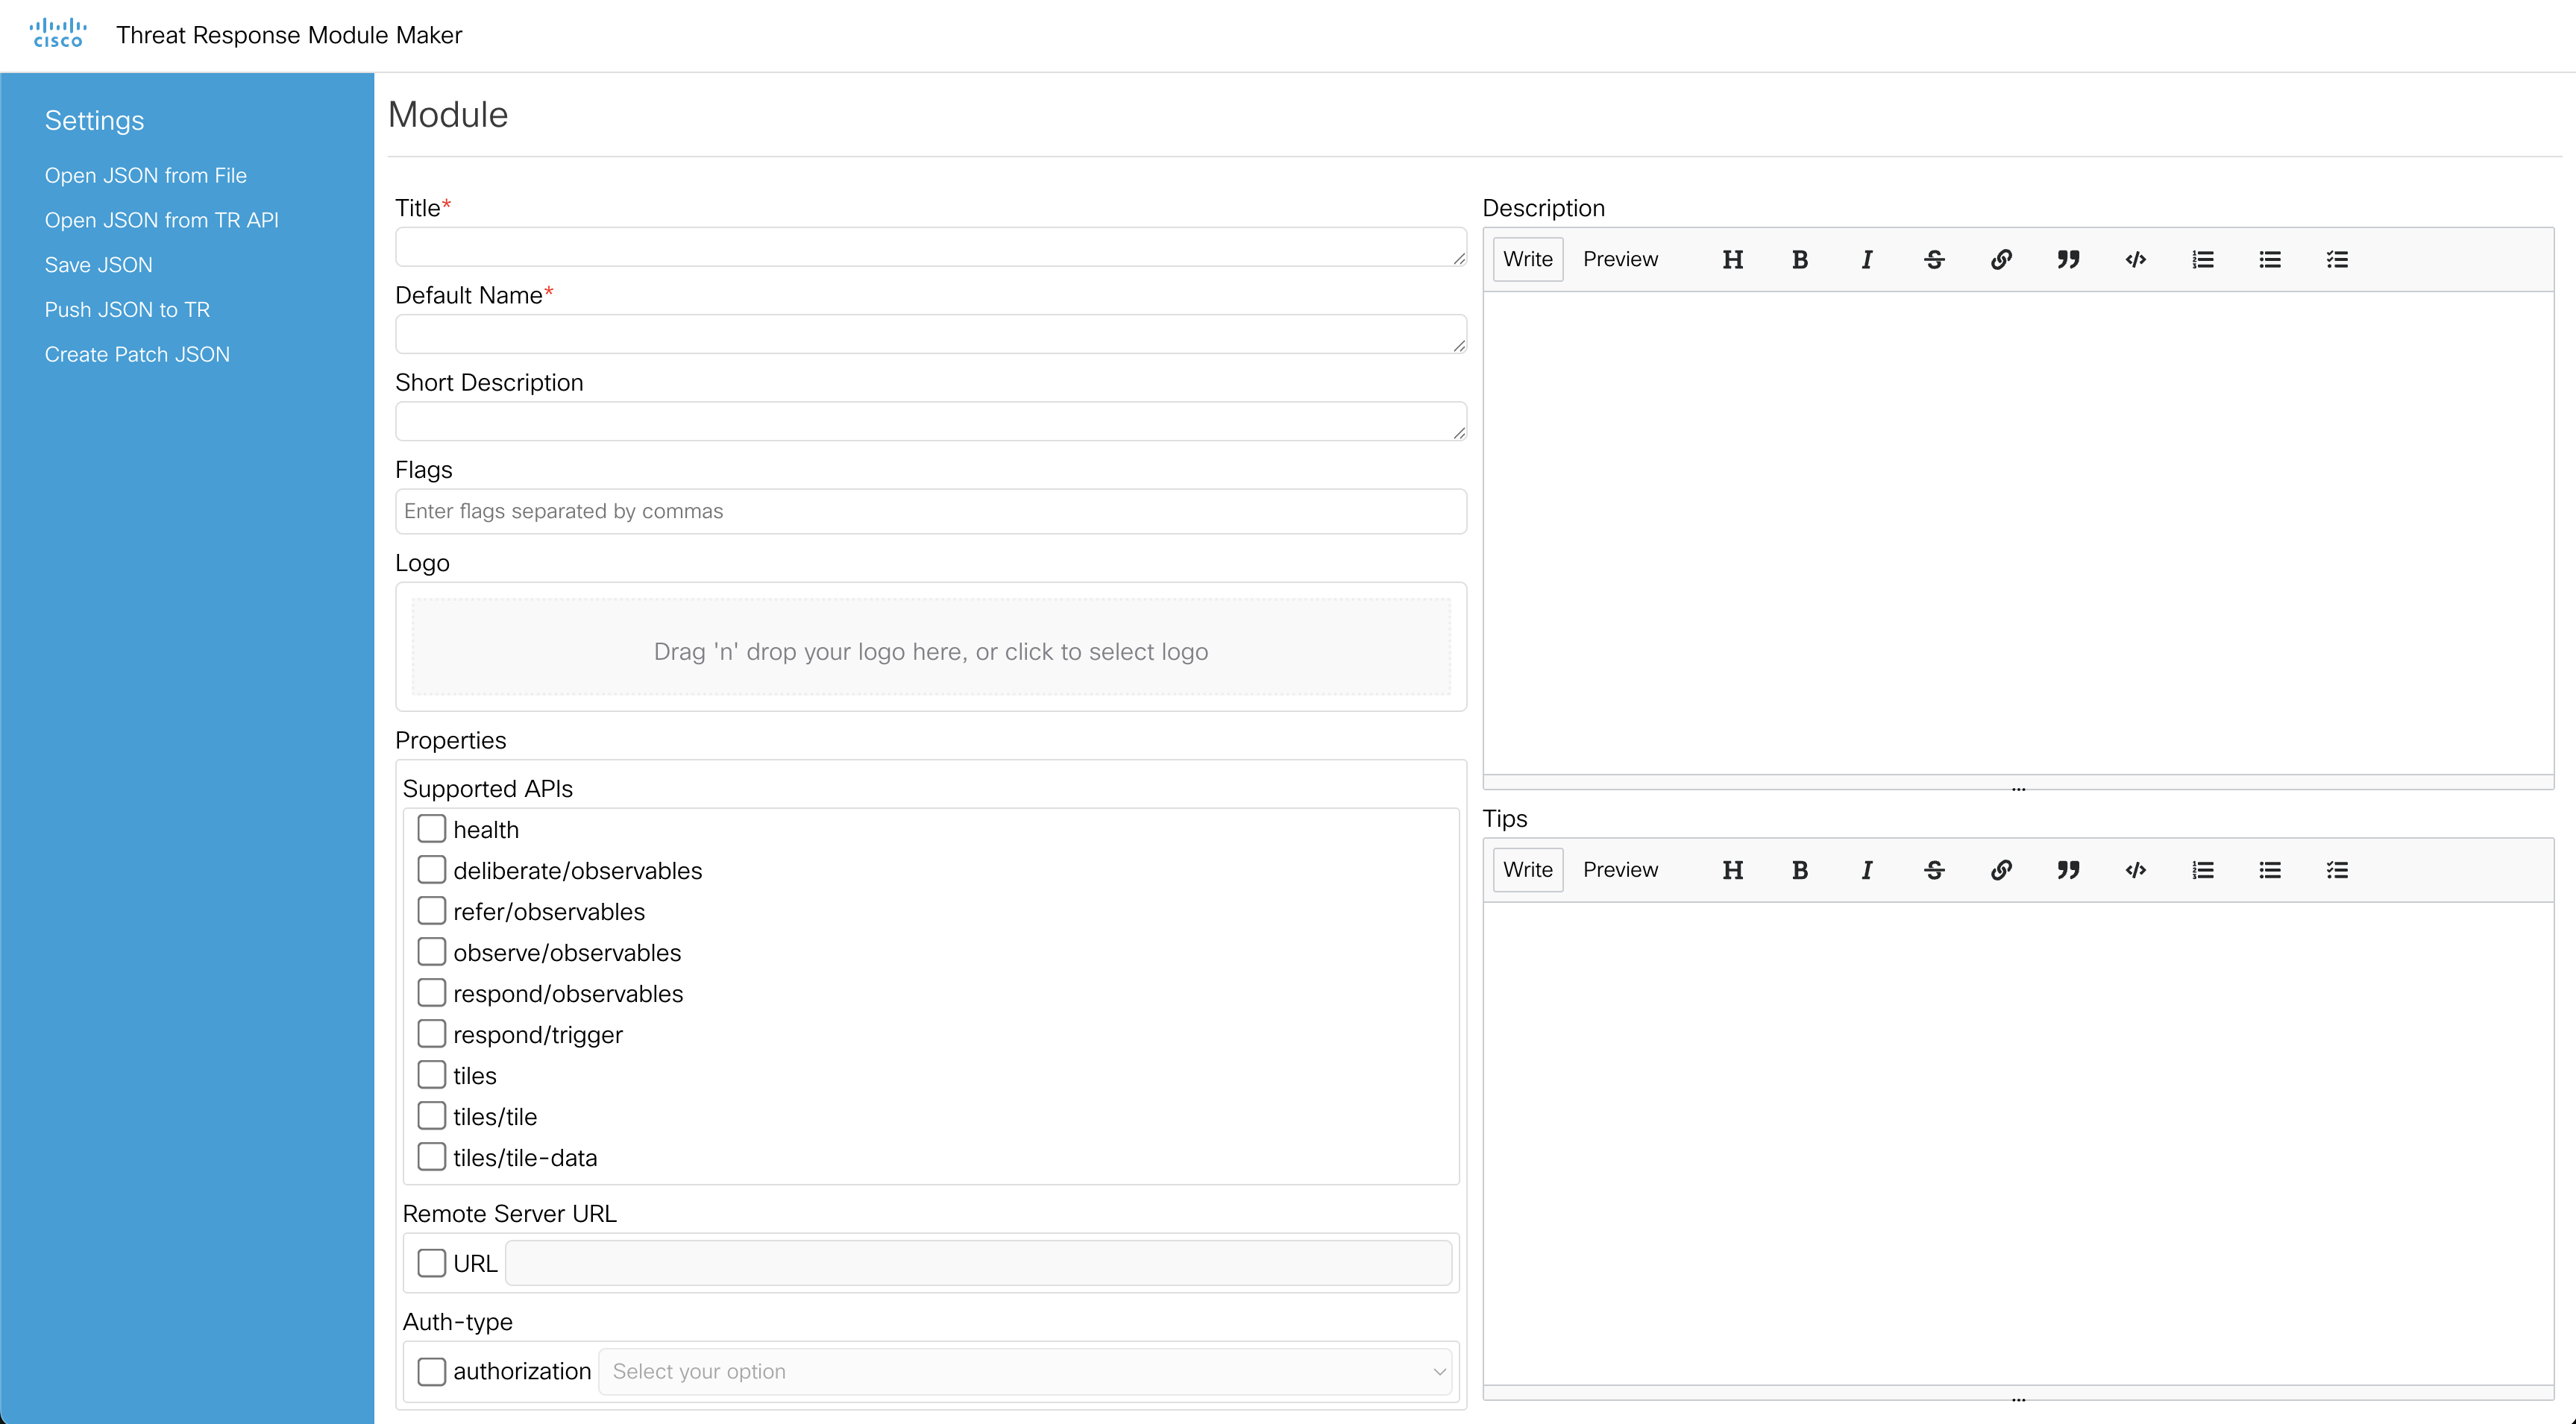Click Save JSON in the sidebar
This screenshot has height=1424, width=2576.
pos(98,264)
